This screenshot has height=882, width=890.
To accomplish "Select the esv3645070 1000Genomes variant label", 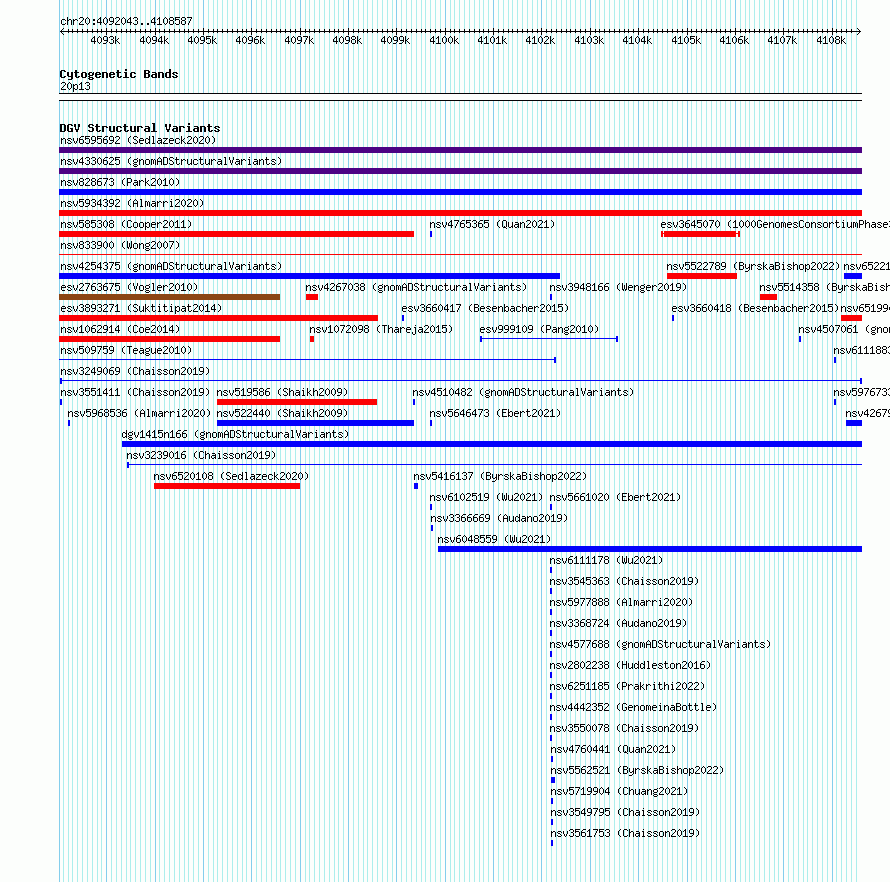I will coord(775,224).
